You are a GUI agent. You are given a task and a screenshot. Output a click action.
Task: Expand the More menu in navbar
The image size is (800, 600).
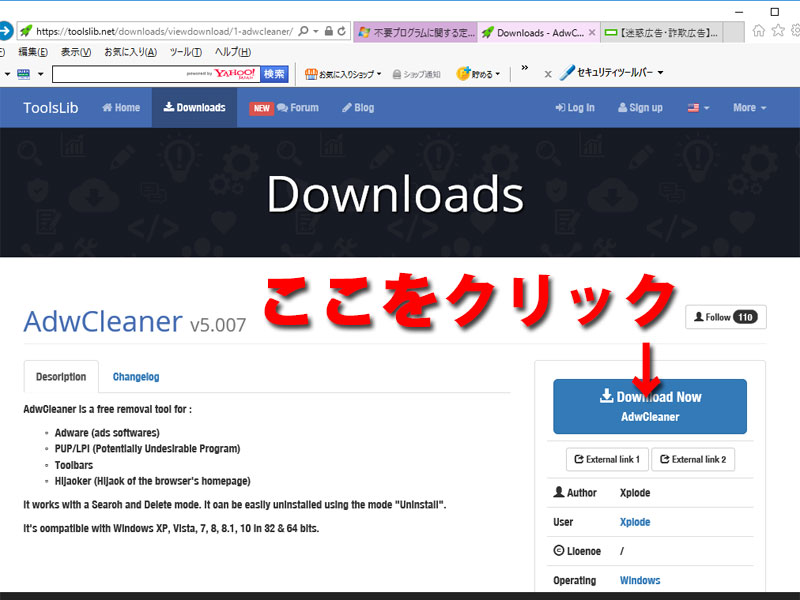[749, 108]
